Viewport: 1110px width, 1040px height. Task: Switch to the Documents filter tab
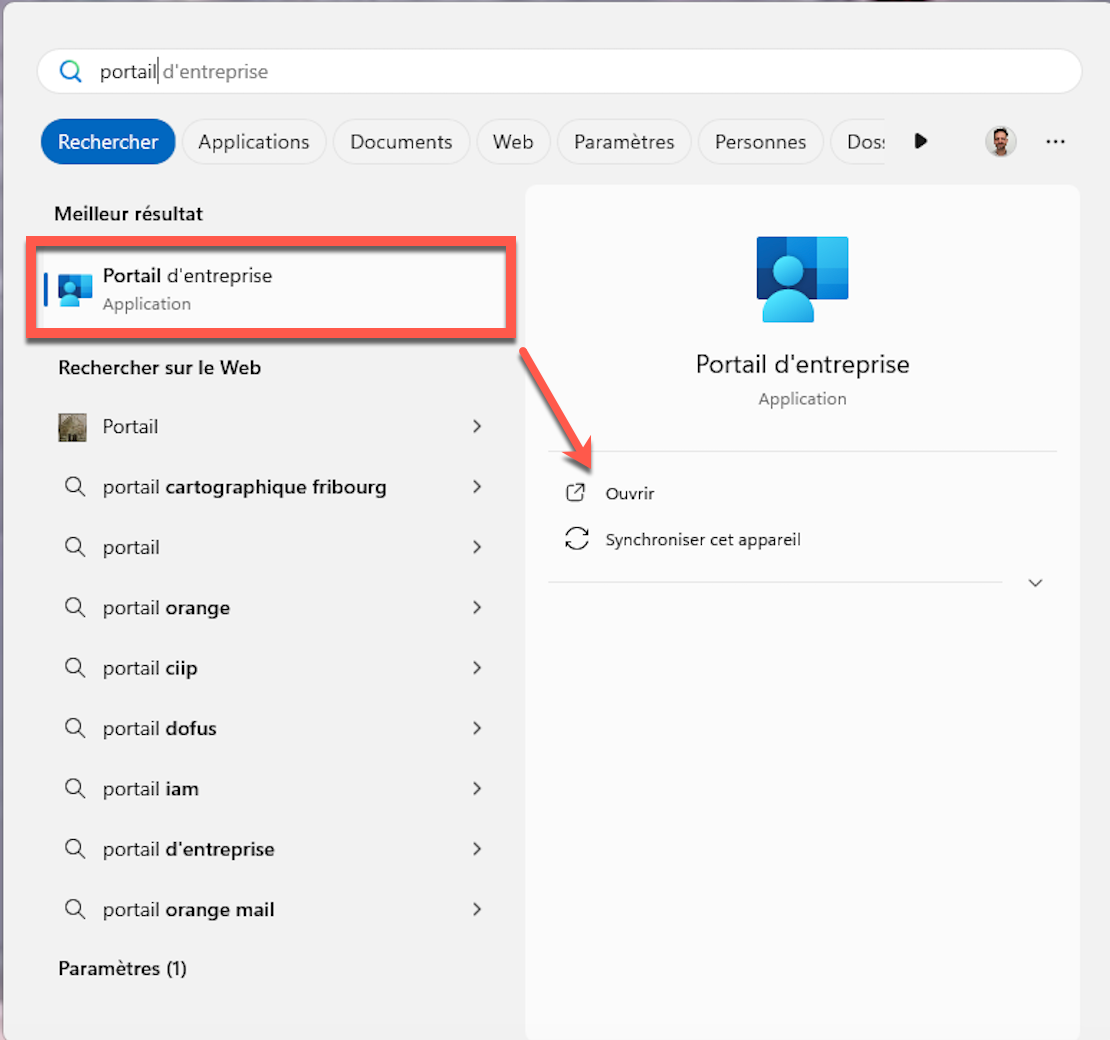401,142
